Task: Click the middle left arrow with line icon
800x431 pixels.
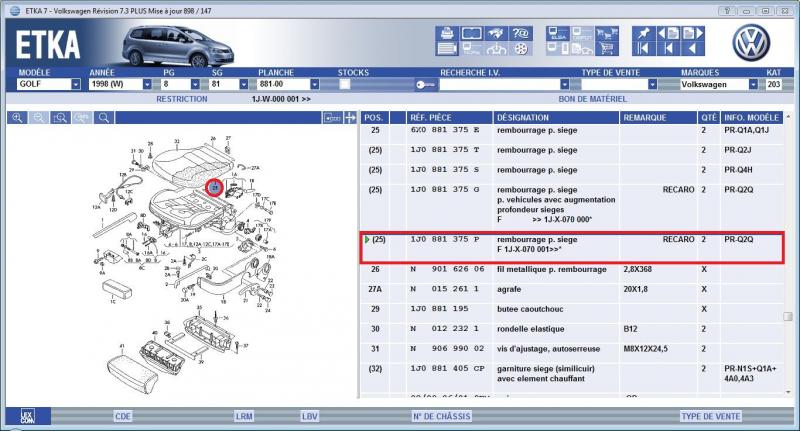Action: (x=668, y=49)
